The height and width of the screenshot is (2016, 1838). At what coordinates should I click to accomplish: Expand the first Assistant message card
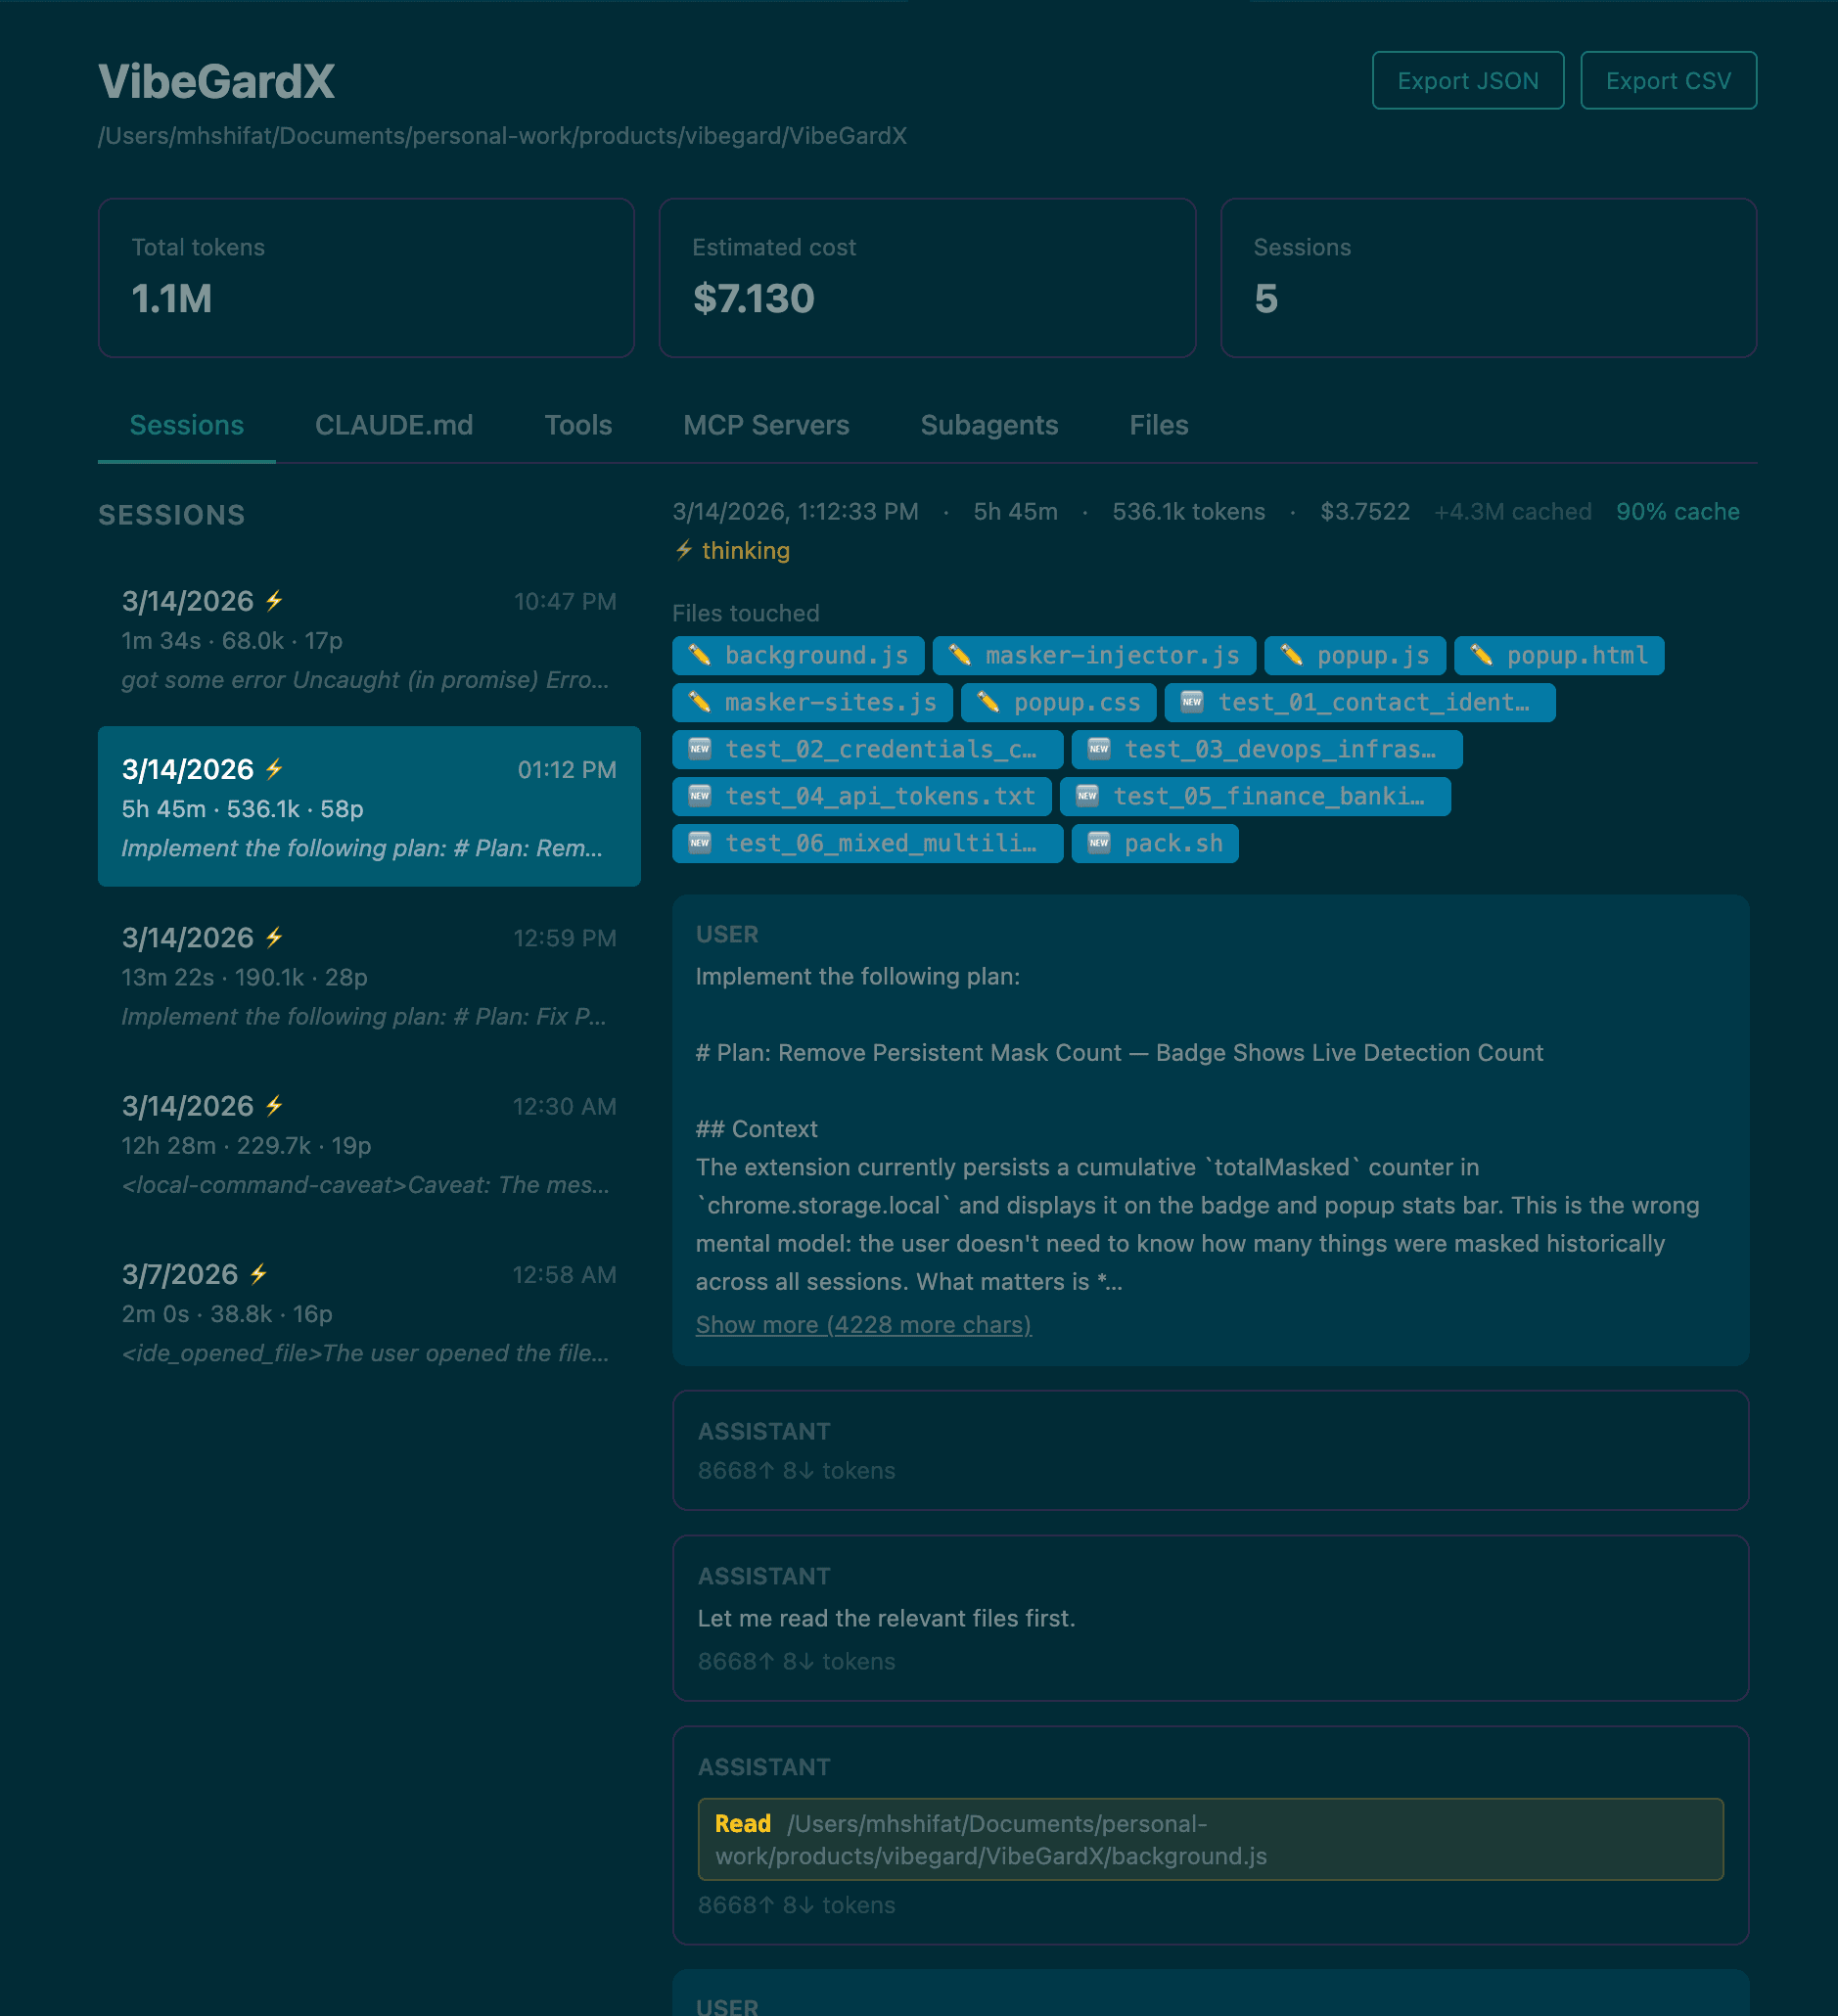tap(1209, 1450)
